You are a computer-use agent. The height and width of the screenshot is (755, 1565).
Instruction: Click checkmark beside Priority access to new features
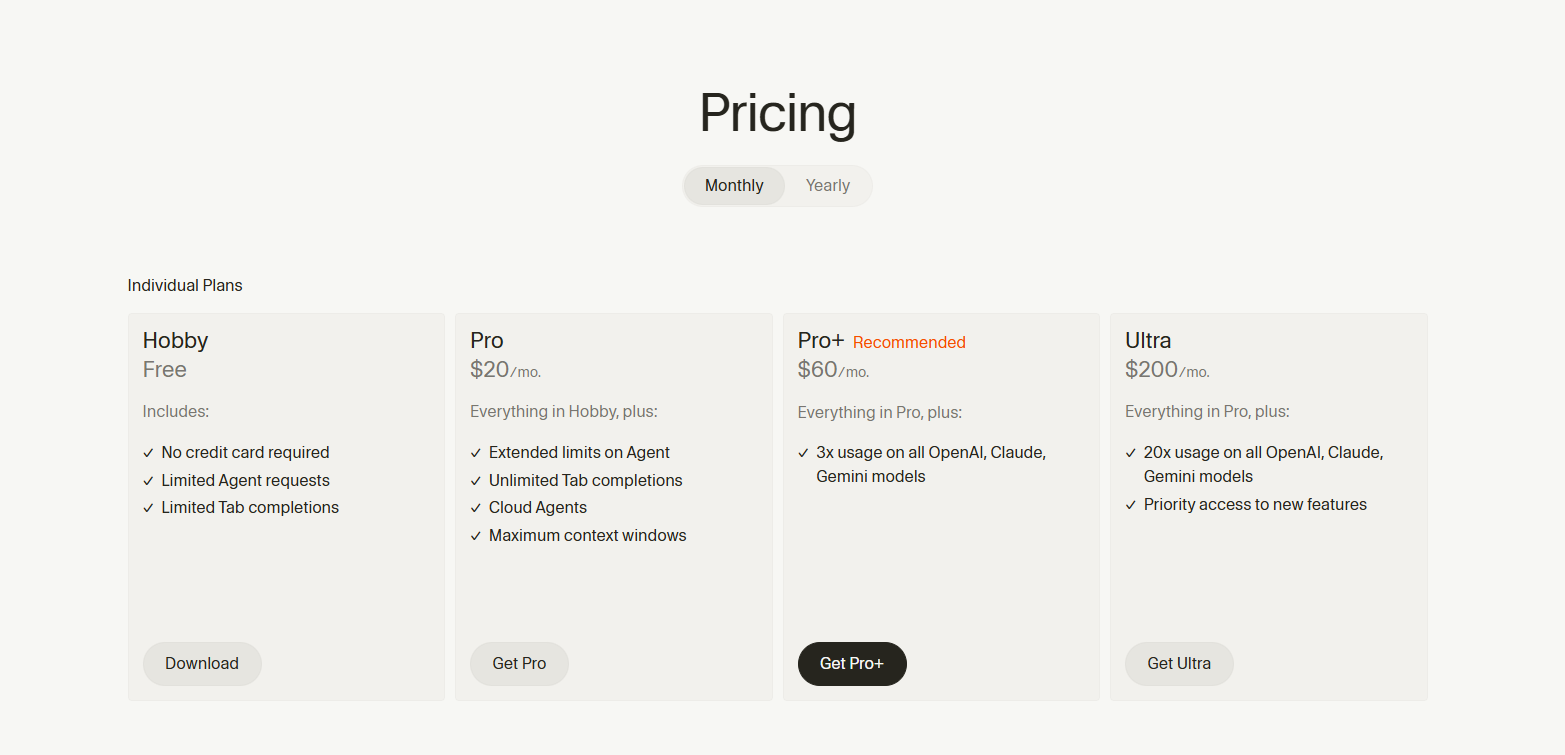[x=1131, y=505]
